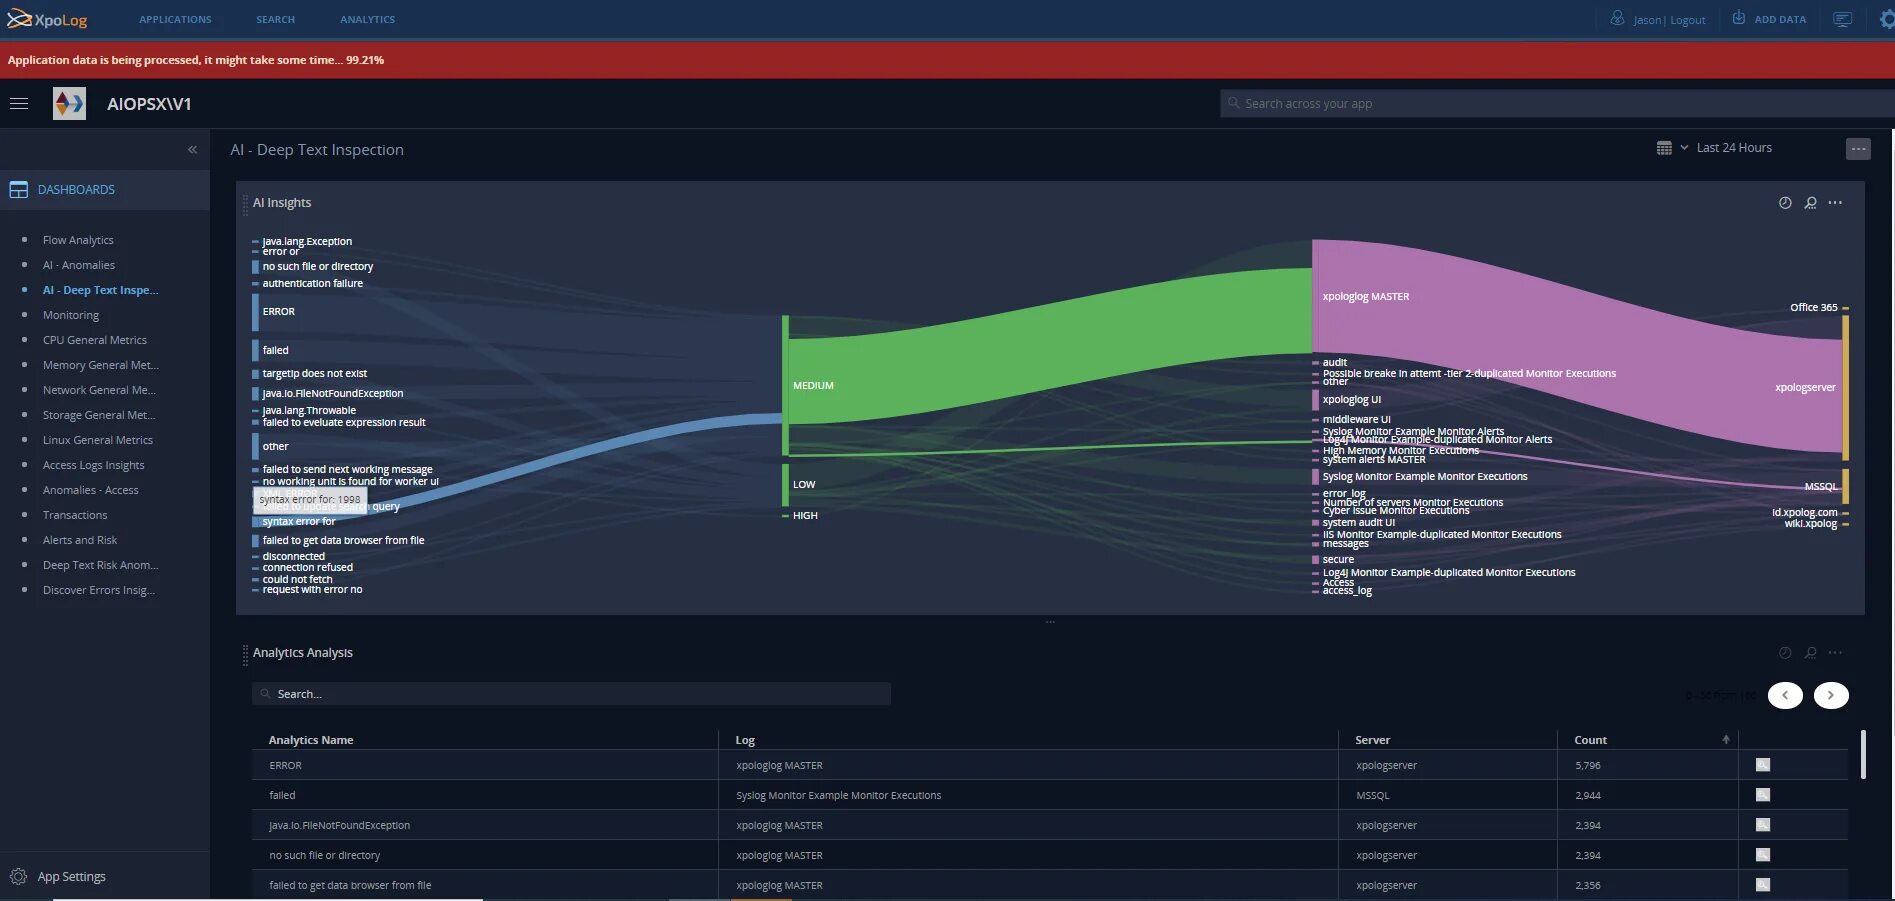Click the LOW severity node in Sankey chart
This screenshot has height=901, width=1895.
[786, 485]
